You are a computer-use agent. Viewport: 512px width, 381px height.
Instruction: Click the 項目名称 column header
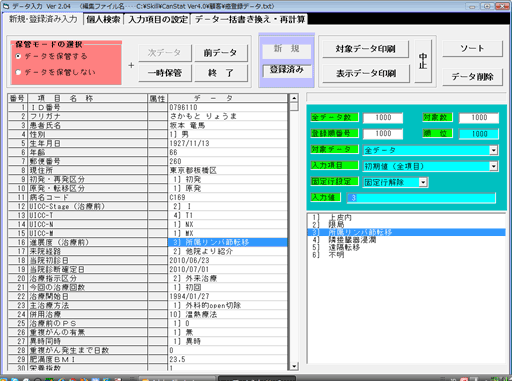[88, 98]
